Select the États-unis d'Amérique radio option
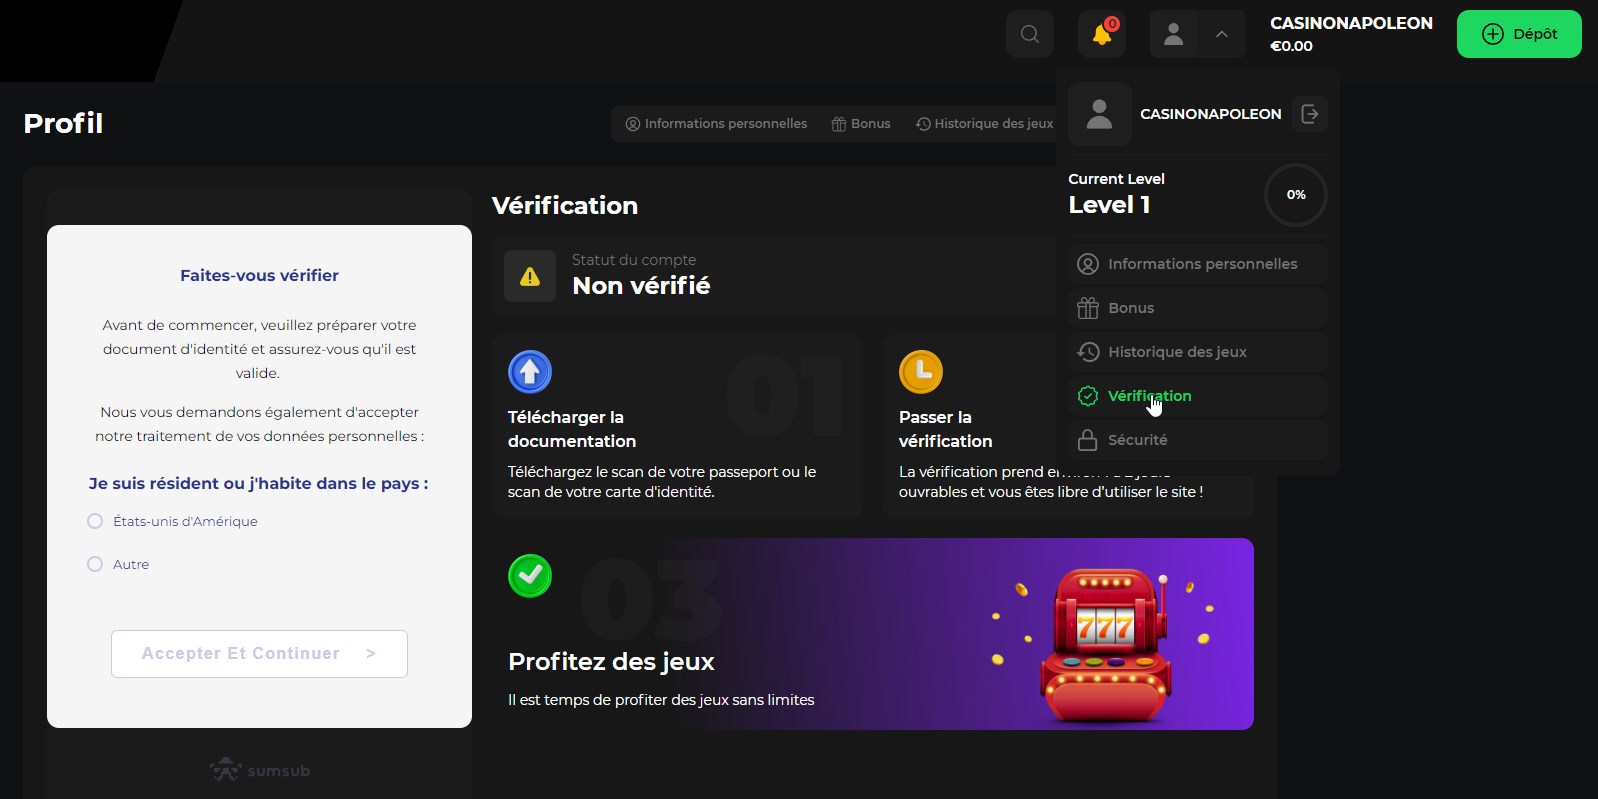This screenshot has width=1598, height=799. pyautogui.click(x=95, y=521)
